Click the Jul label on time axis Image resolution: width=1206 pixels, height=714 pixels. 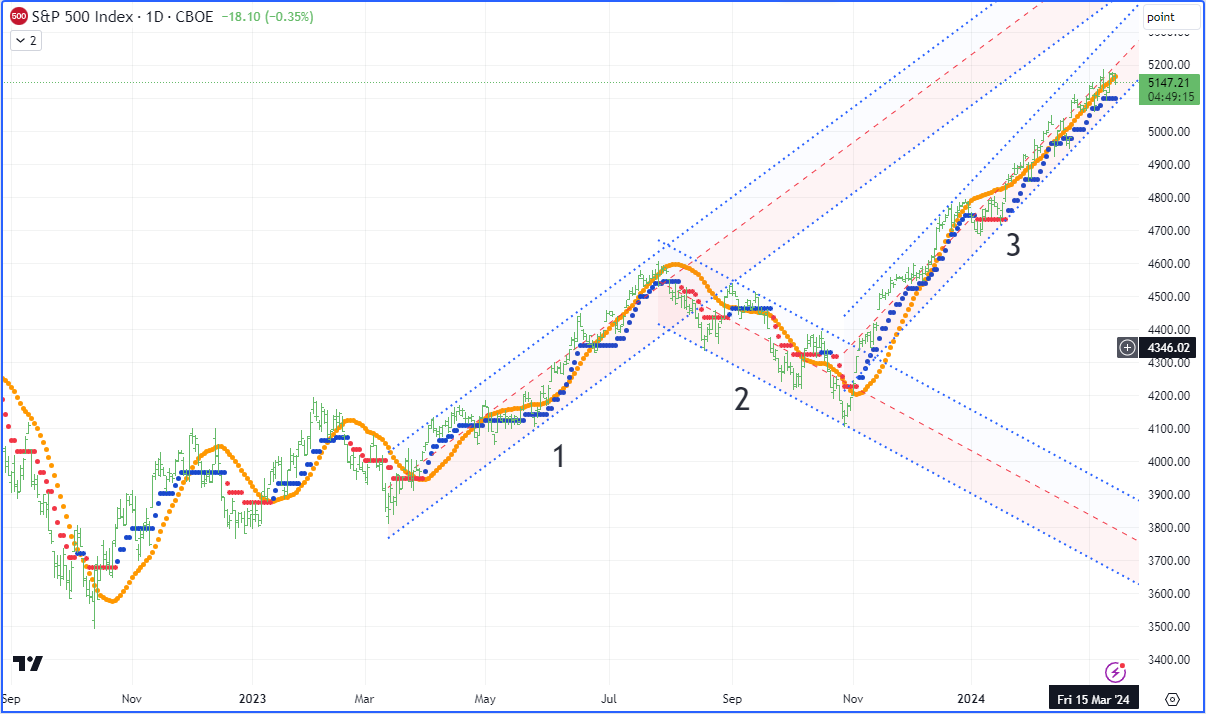[x=610, y=699]
